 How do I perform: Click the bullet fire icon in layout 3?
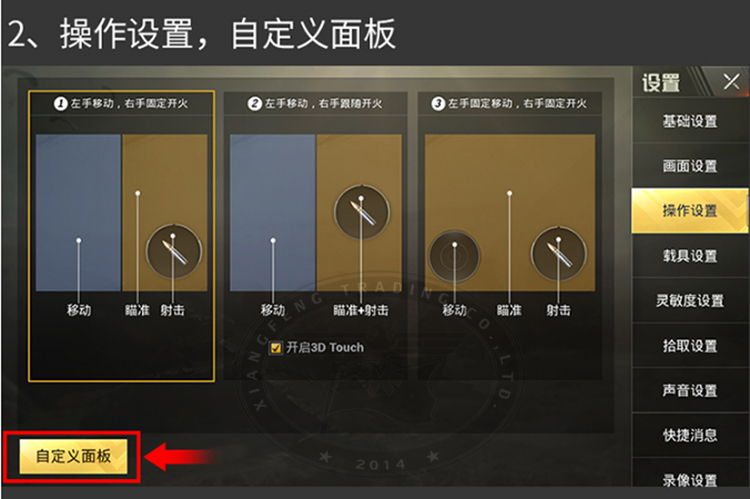tap(558, 254)
